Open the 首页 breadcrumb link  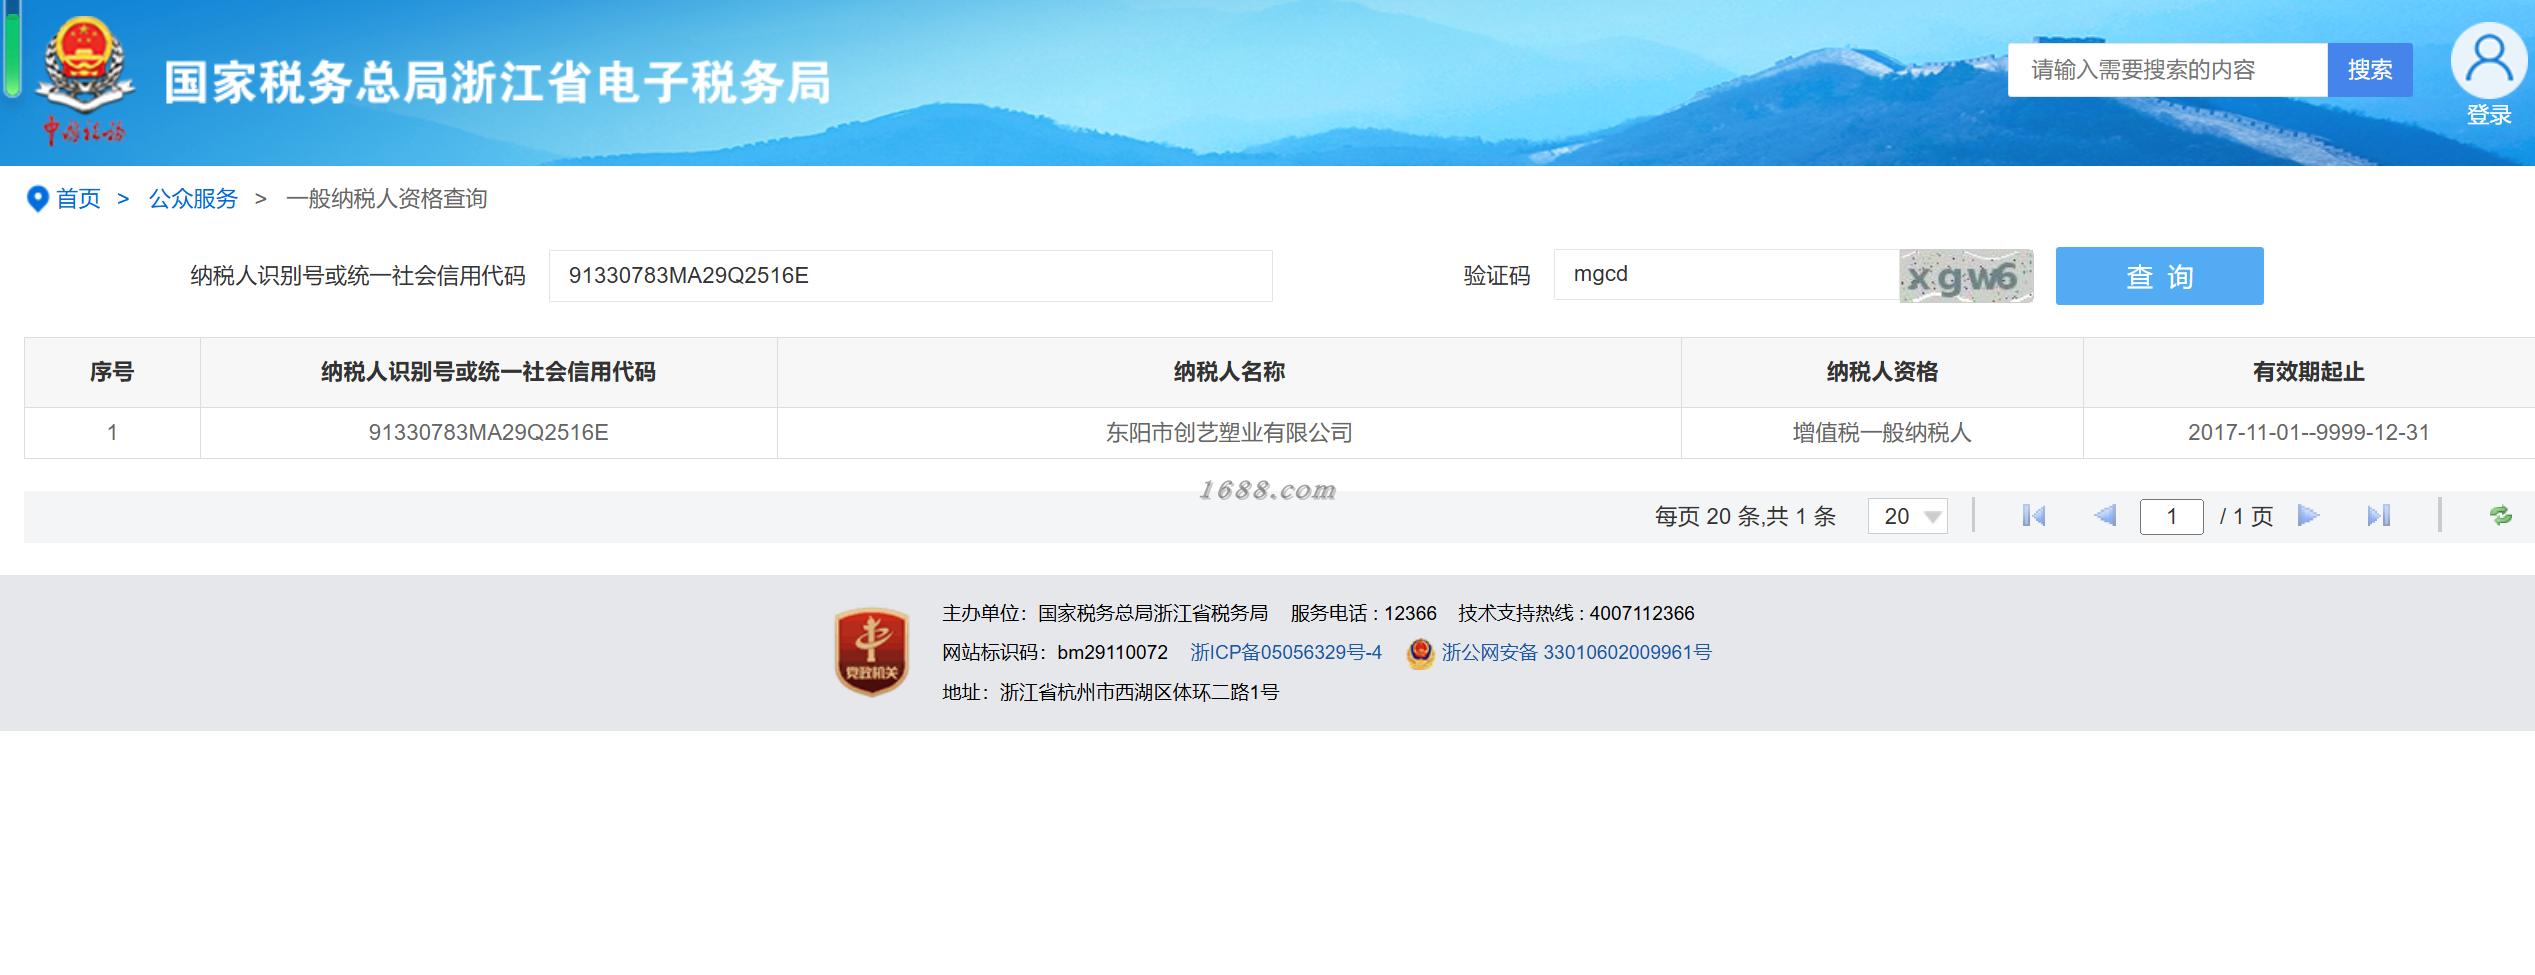click(x=78, y=199)
